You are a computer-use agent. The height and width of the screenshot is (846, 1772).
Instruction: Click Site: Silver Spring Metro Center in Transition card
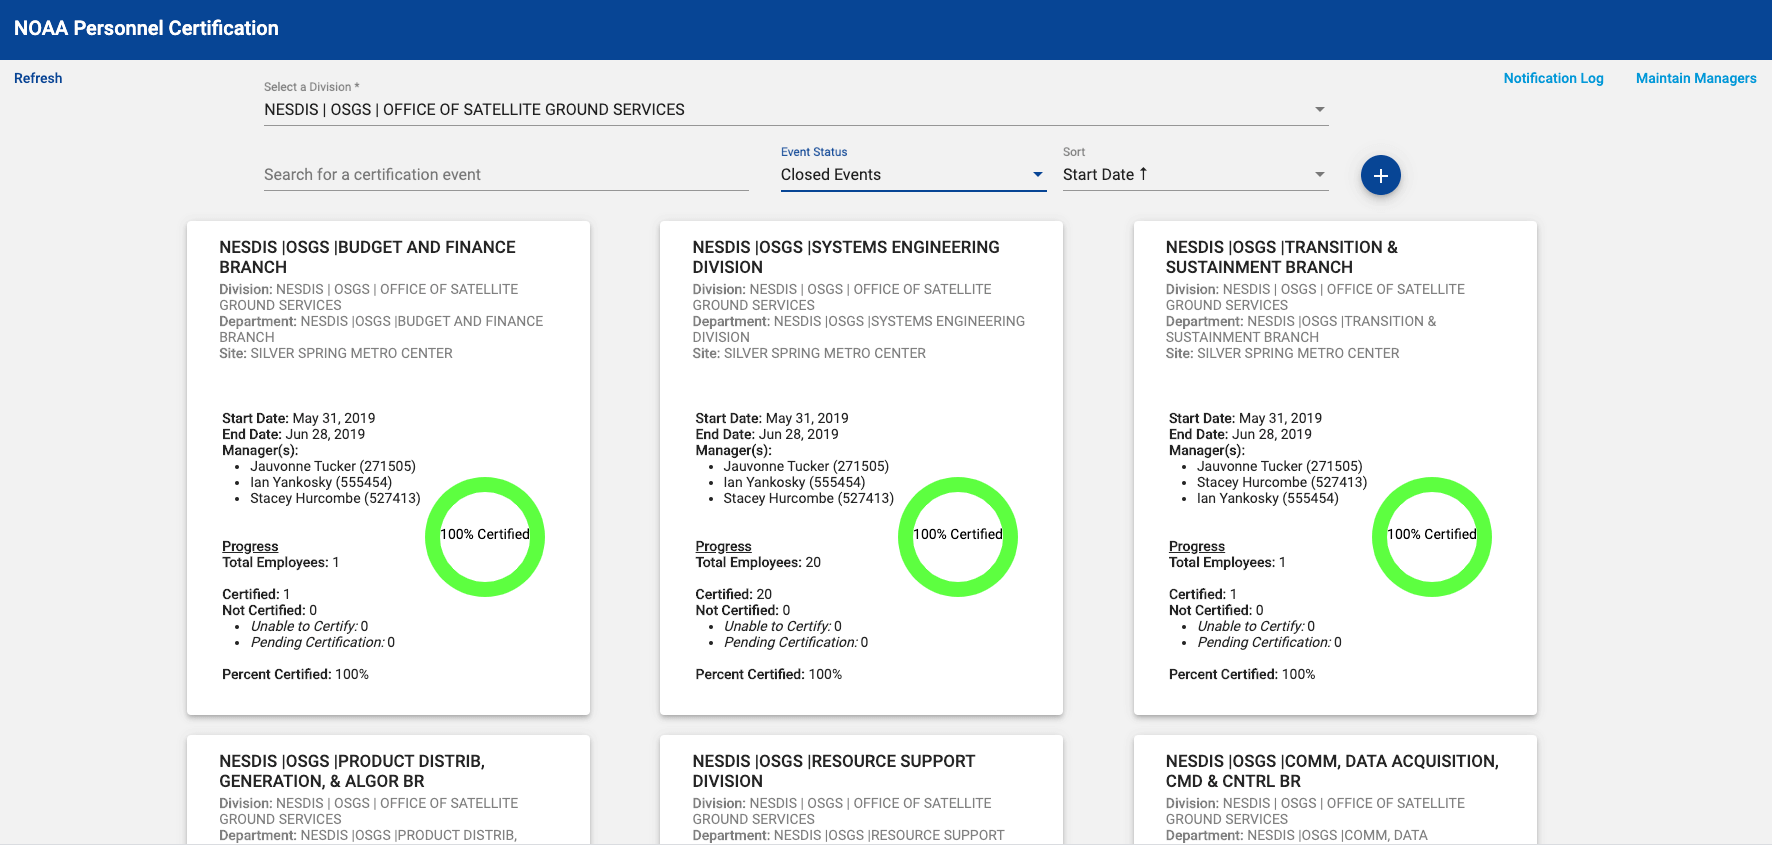click(1282, 353)
